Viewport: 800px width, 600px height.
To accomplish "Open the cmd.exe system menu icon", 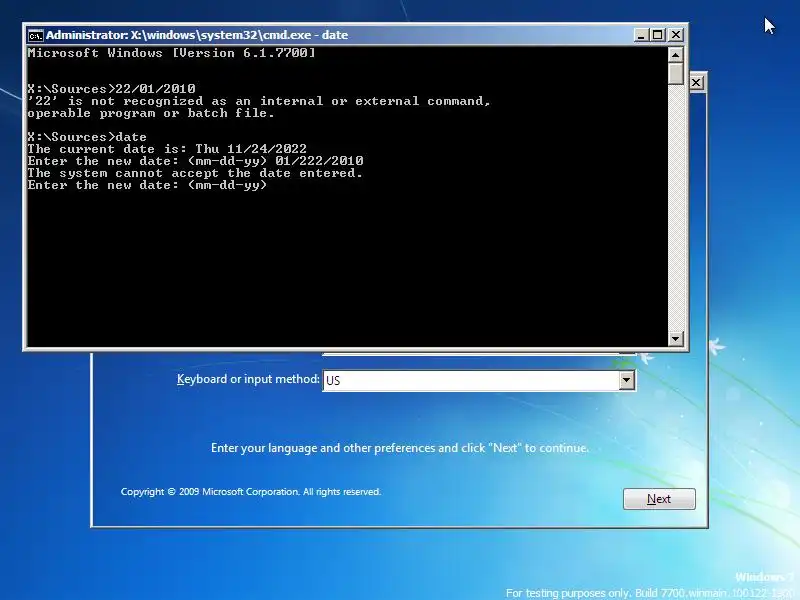I will [x=35, y=35].
